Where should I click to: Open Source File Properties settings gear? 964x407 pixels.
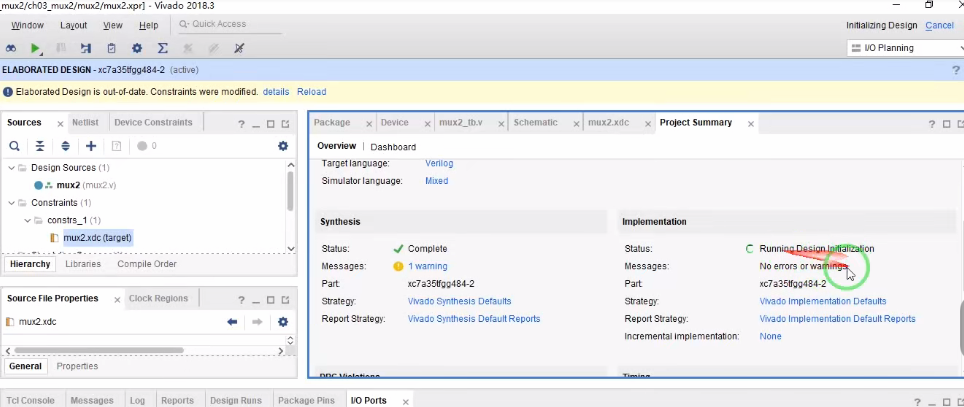tap(283, 322)
